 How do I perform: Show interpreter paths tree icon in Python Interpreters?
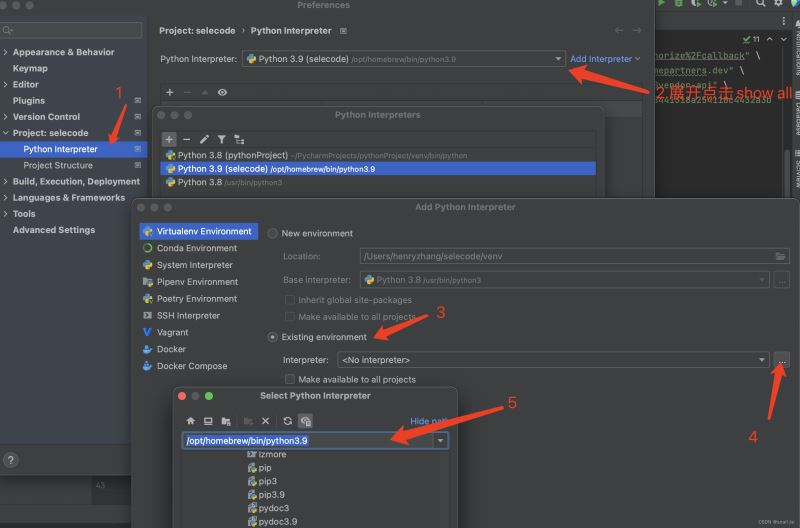click(239, 139)
